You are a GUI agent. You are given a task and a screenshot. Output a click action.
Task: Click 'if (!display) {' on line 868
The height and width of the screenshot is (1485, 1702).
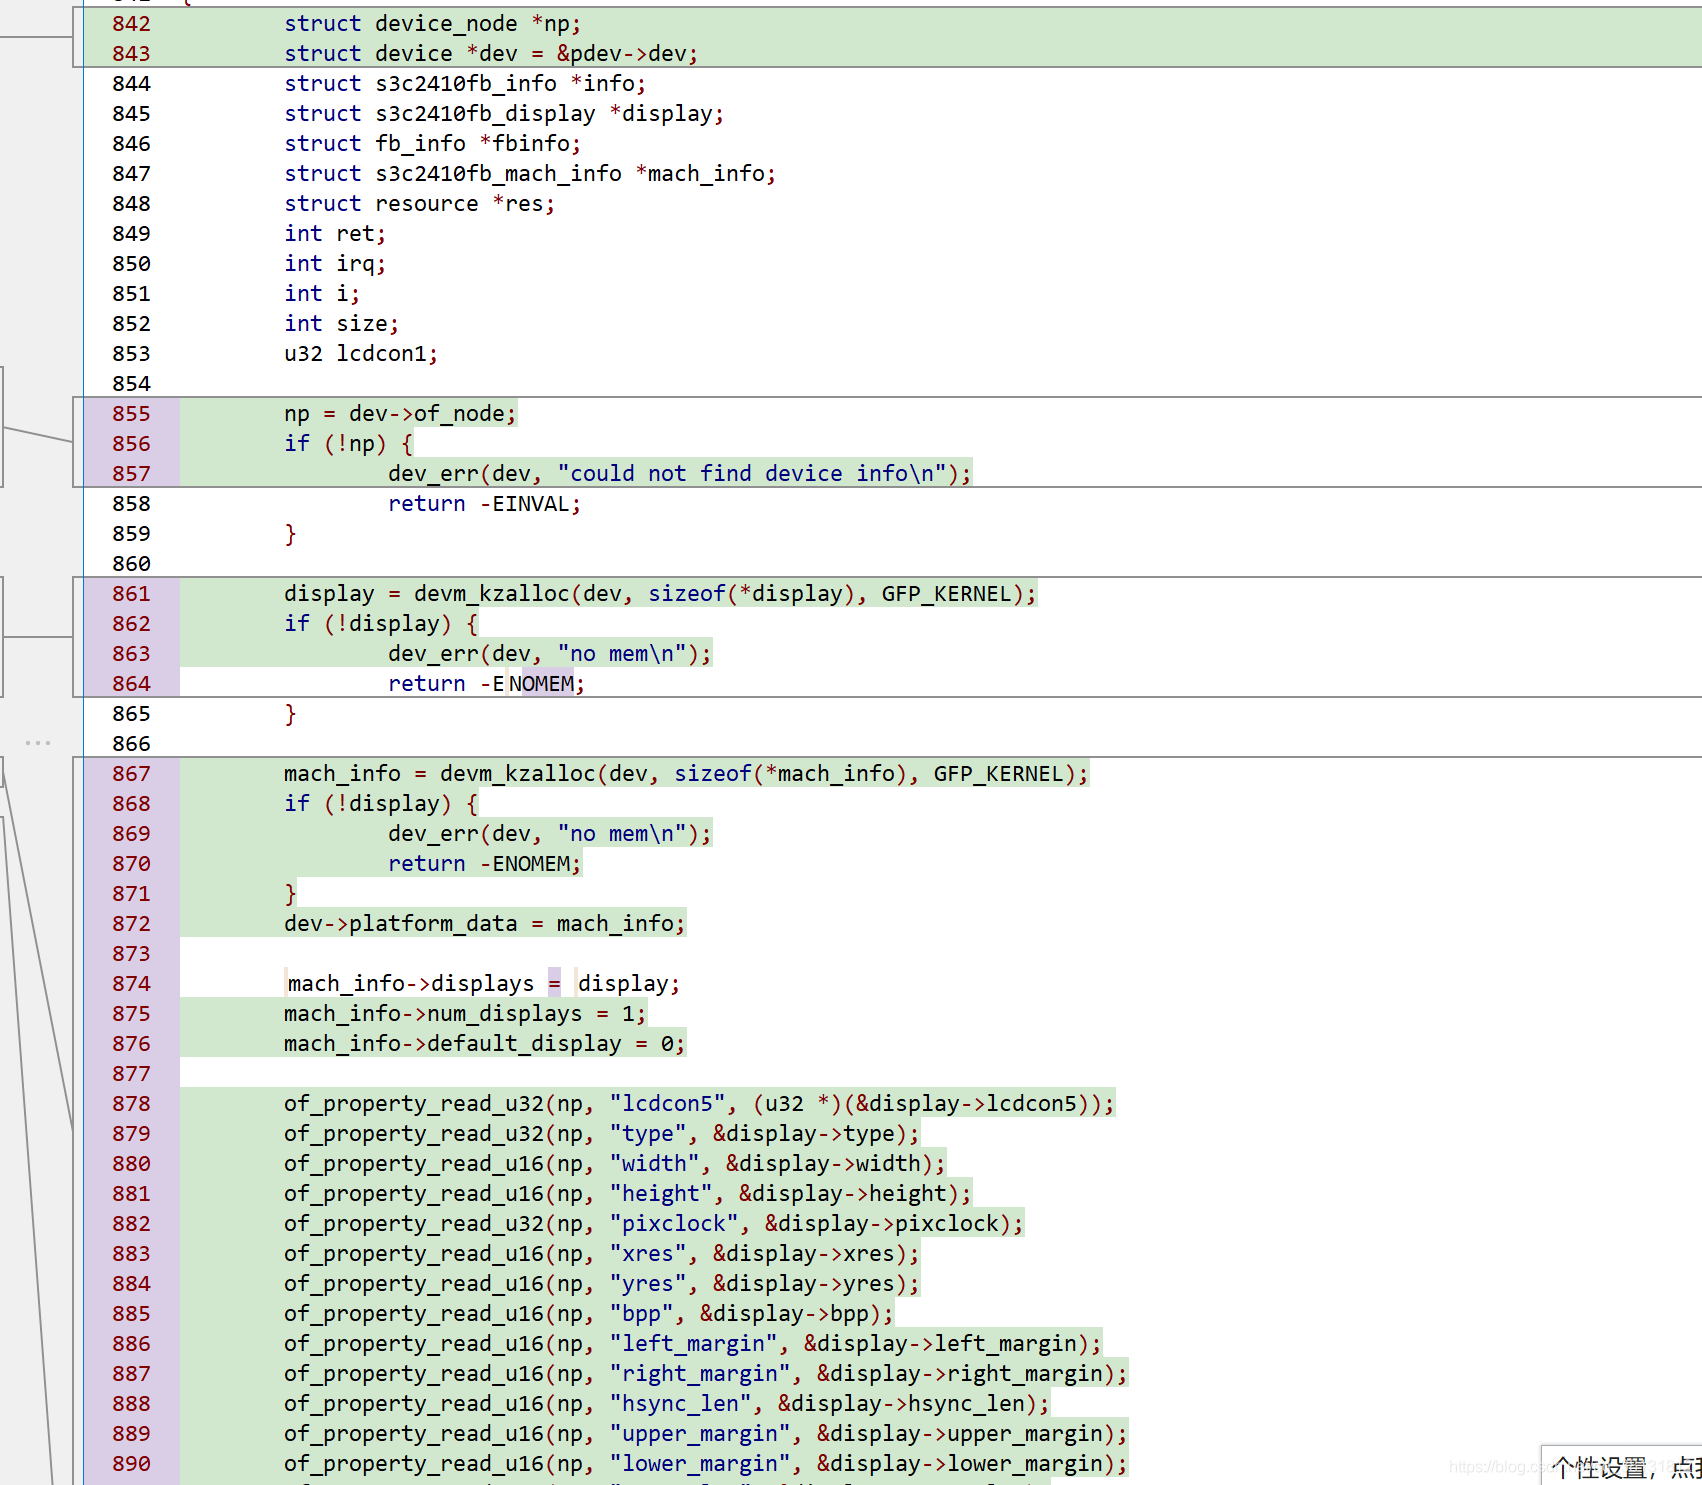click(x=381, y=803)
